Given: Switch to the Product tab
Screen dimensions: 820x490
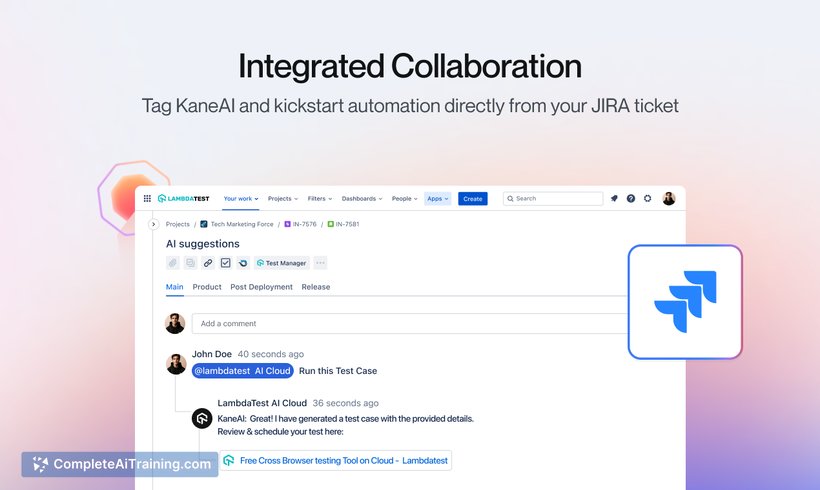Looking at the screenshot, I should tap(207, 287).
